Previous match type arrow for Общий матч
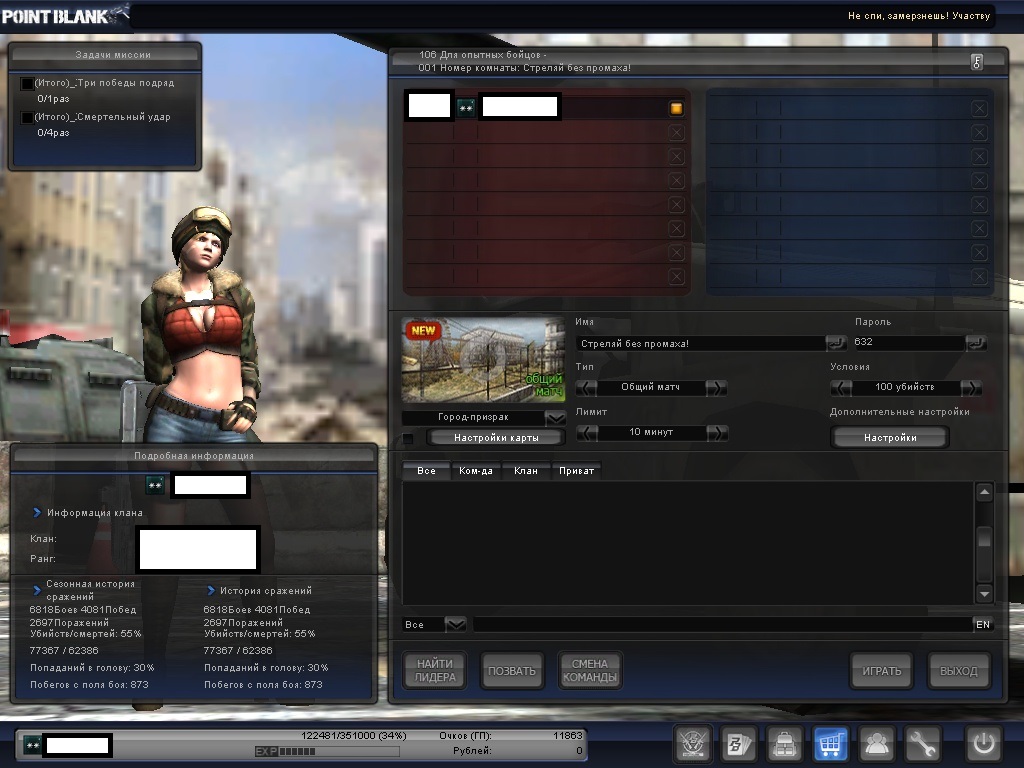This screenshot has height=768, width=1024. click(586, 388)
